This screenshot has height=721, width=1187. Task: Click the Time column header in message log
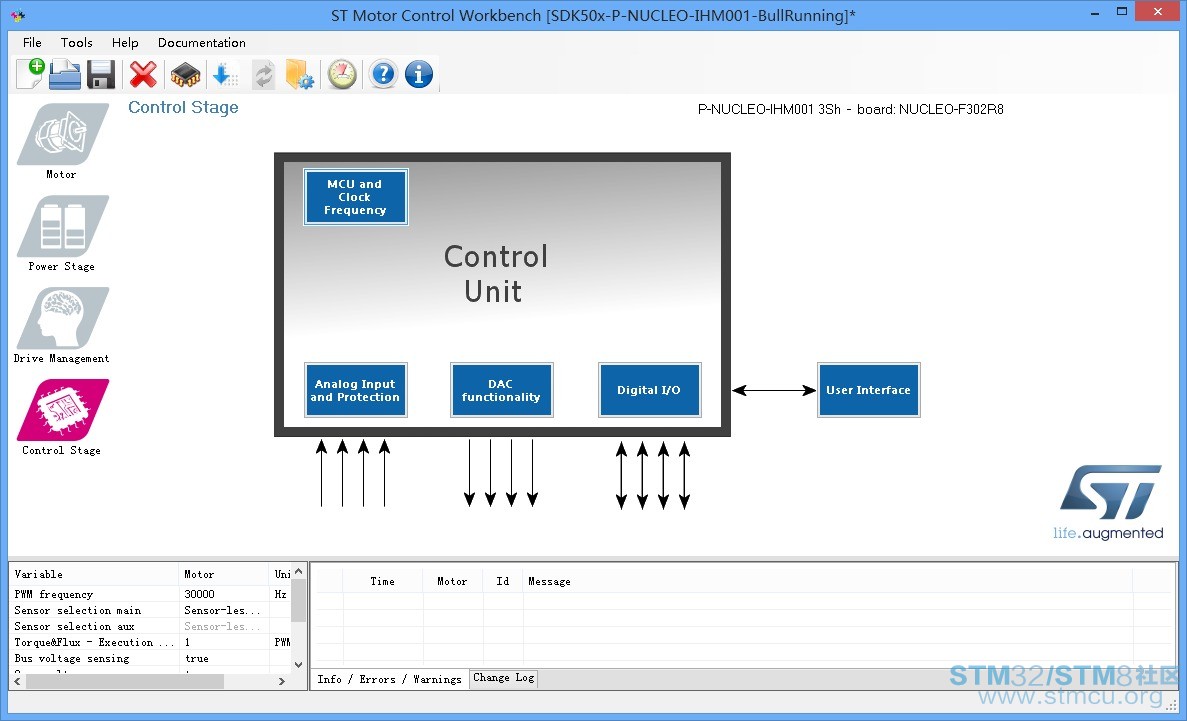[382, 582]
